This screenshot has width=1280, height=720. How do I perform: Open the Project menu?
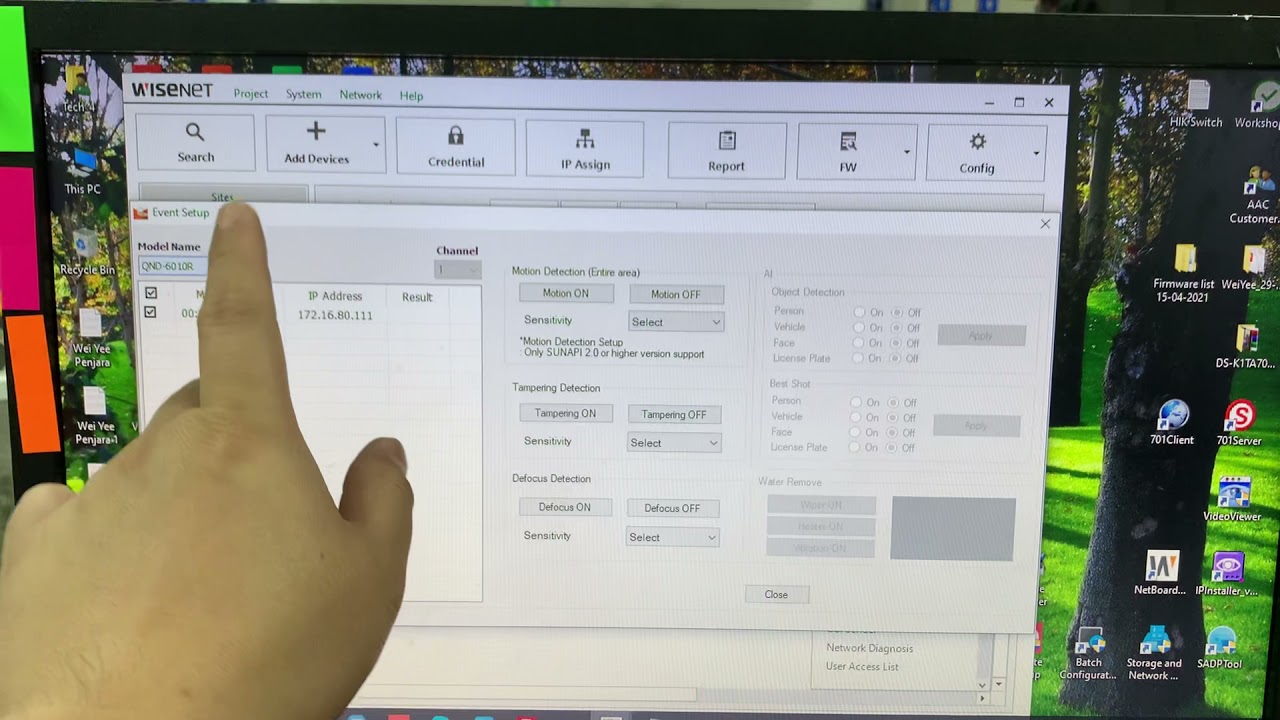[x=251, y=94]
